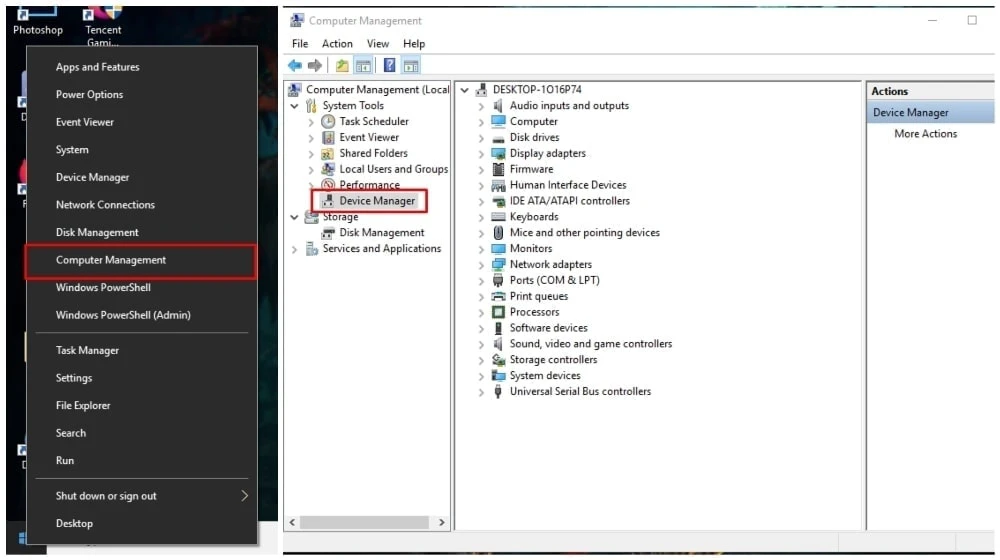Viewport: 1000px width, 560px height.
Task: Choose Disk Management in the context menu
Action: click(142, 232)
